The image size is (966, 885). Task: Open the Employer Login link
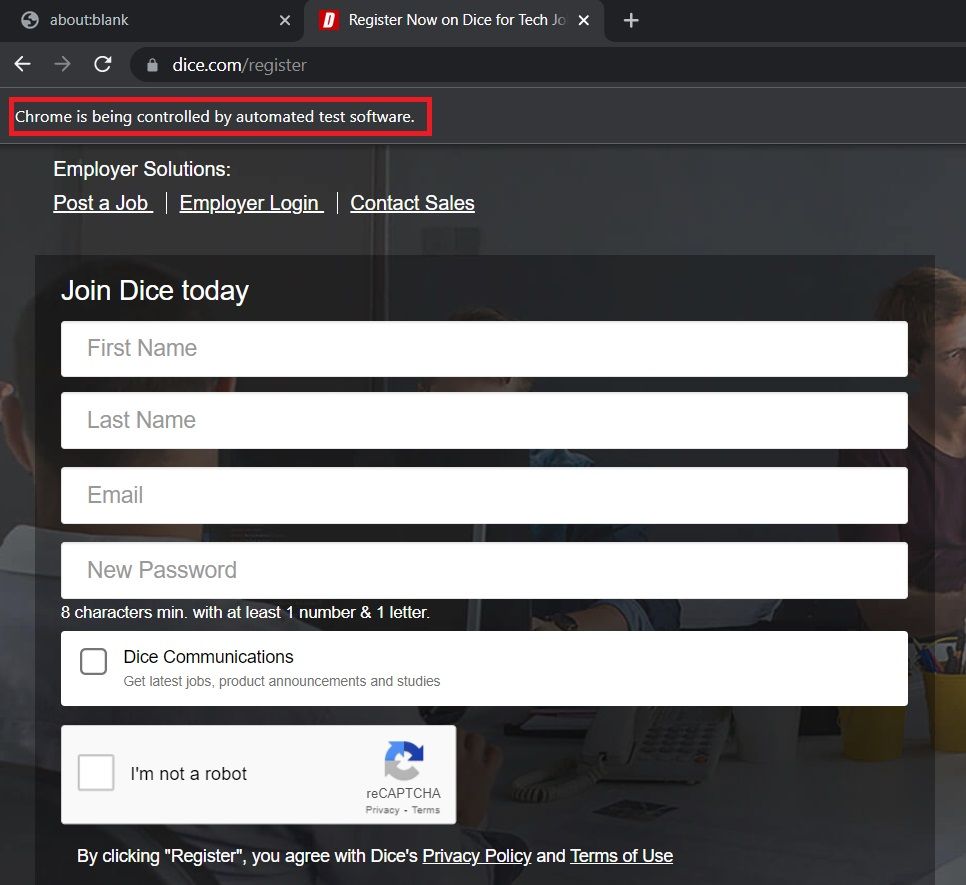click(x=250, y=203)
